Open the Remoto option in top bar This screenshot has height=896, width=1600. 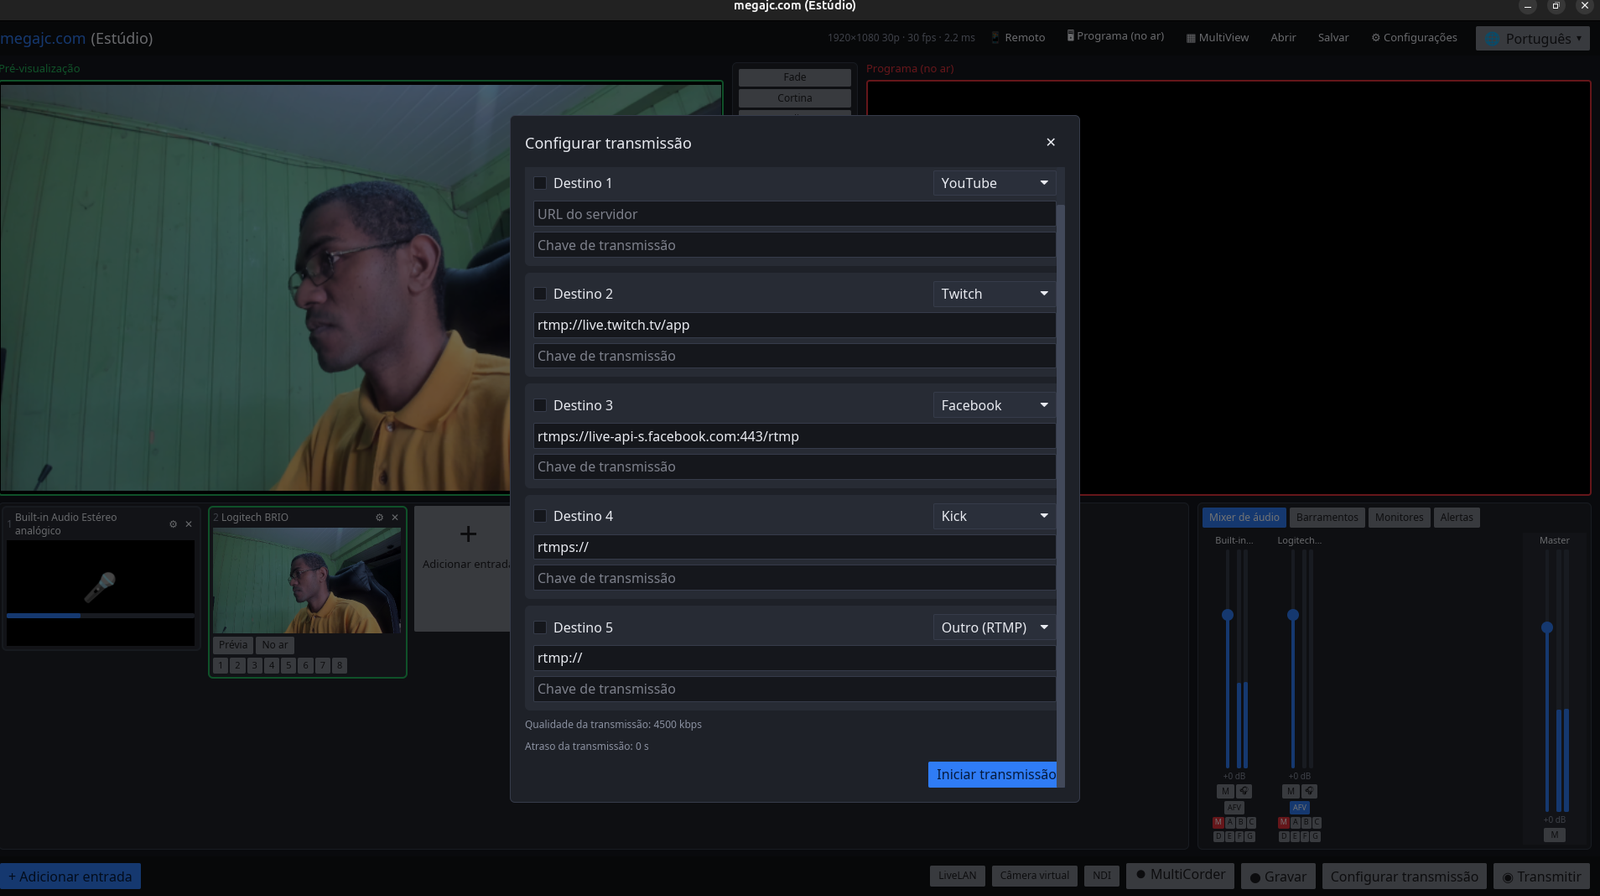[1018, 37]
